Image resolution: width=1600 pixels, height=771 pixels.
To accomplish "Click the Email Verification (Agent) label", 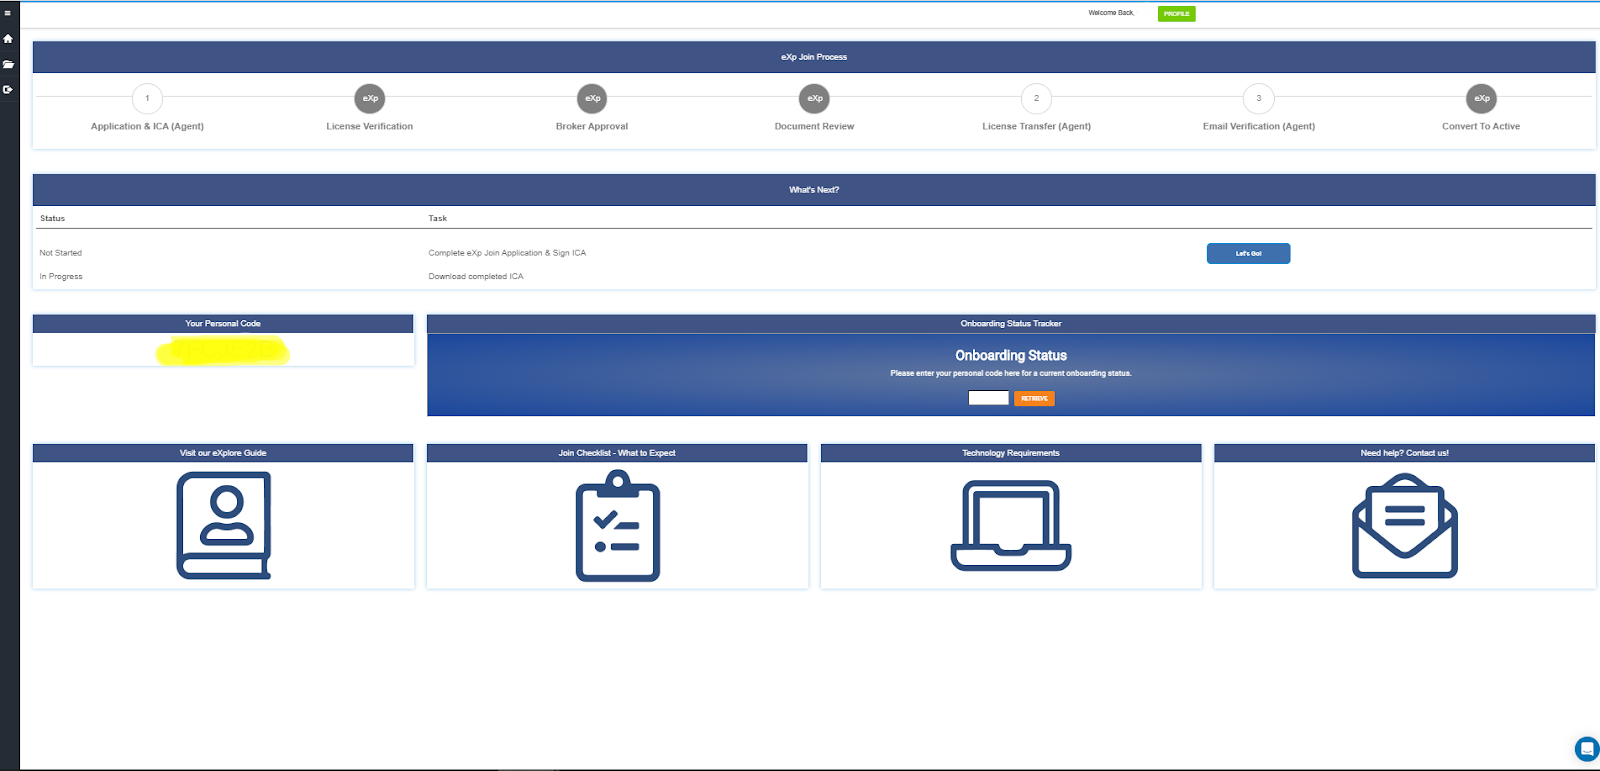I will [1259, 127].
